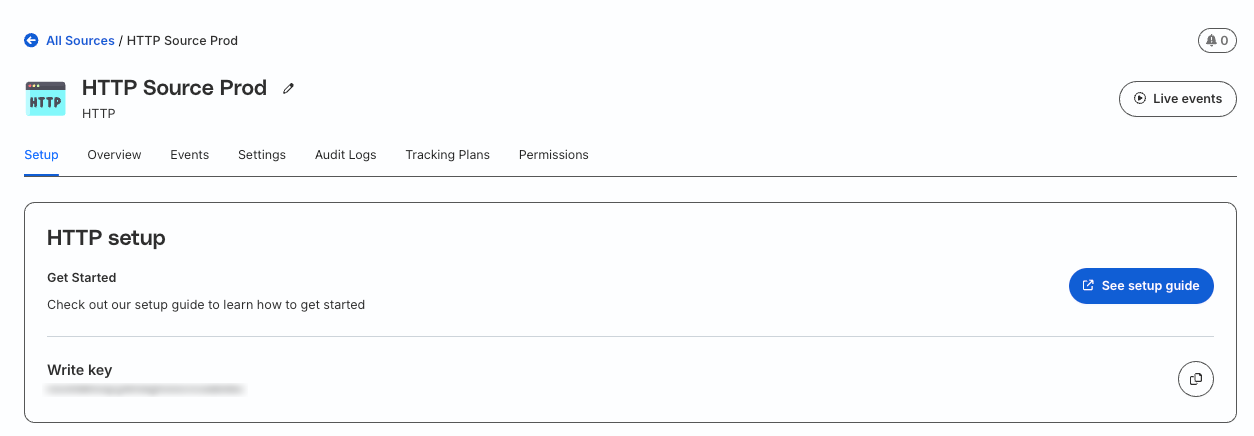The width and height of the screenshot is (1254, 436).
Task: Click the HTTP Source Prod breadcrumb text
Action: (x=182, y=41)
